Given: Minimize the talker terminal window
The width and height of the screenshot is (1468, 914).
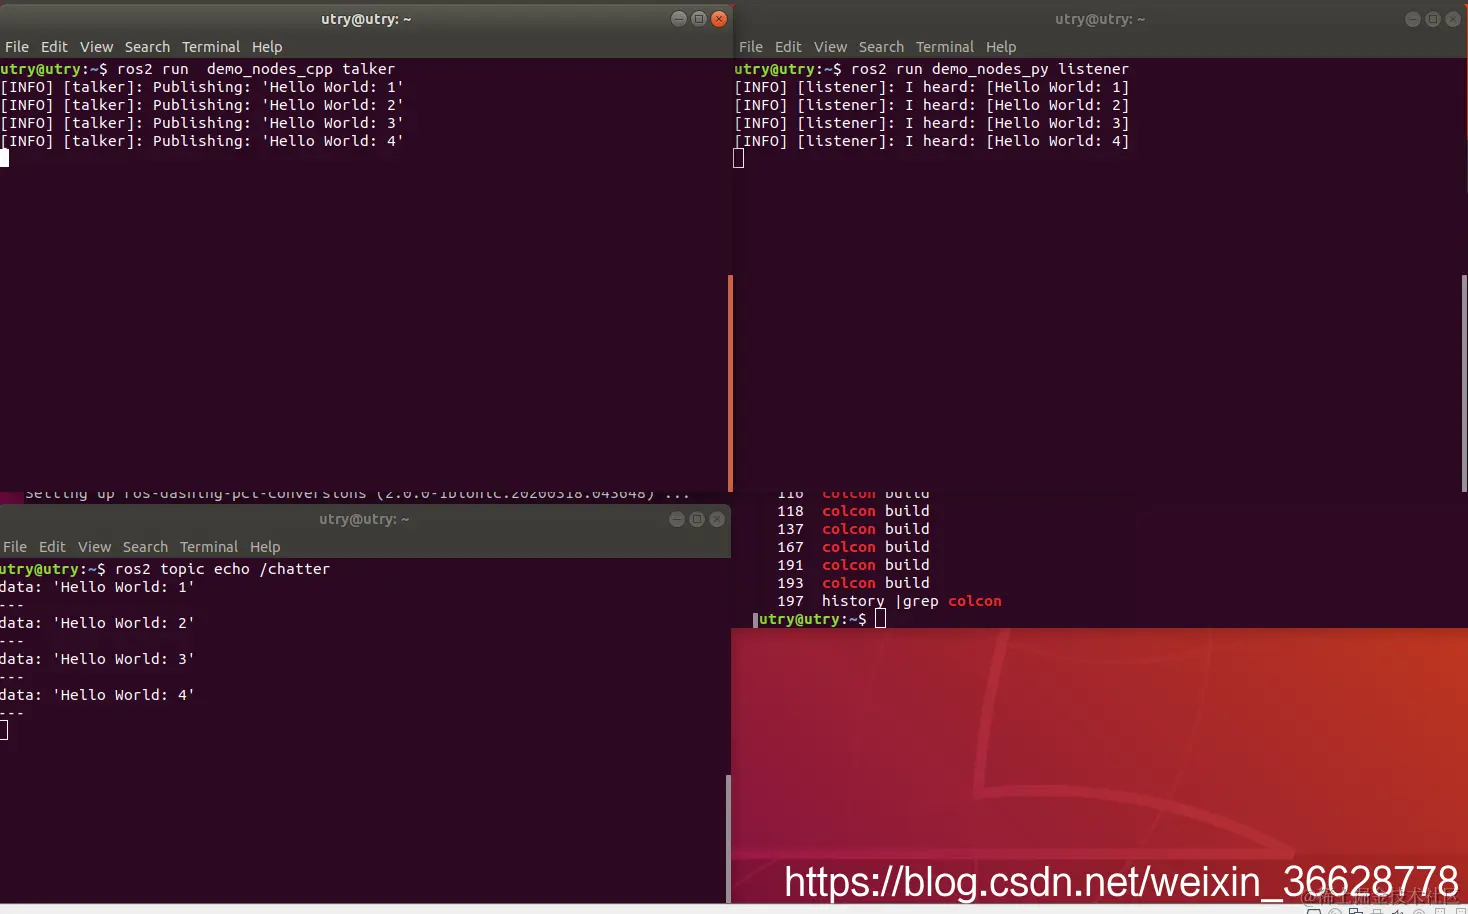Looking at the screenshot, I should pos(679,19).
